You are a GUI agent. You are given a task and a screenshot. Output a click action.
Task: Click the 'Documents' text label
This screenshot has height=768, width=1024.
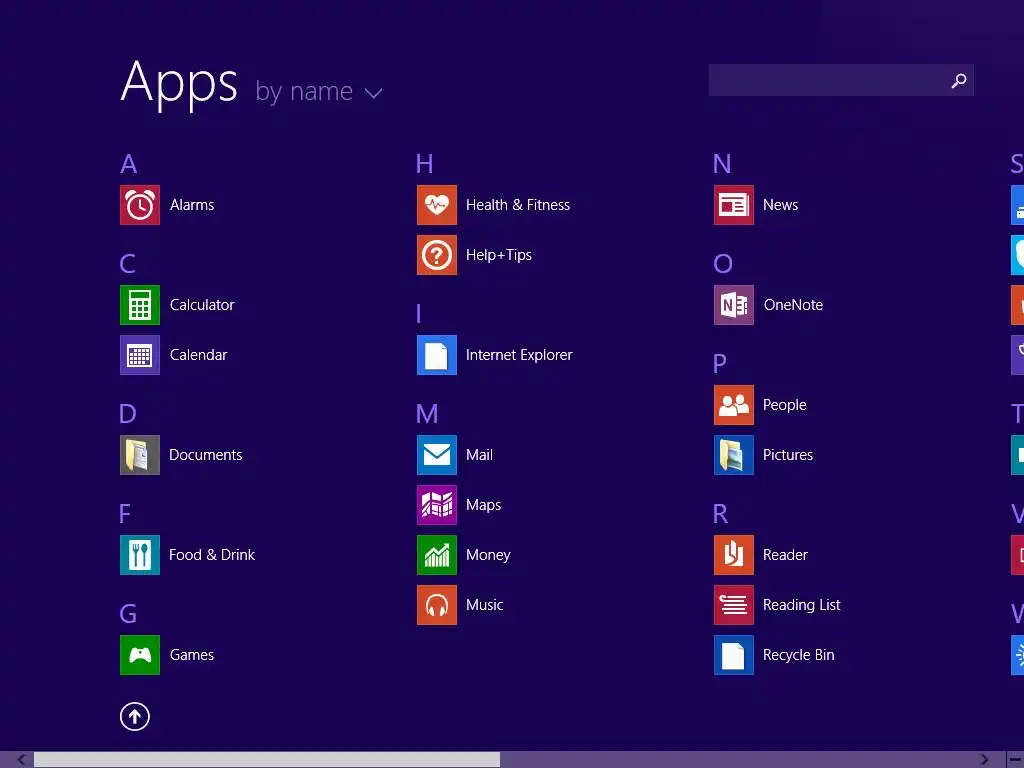tap(206, 455)
